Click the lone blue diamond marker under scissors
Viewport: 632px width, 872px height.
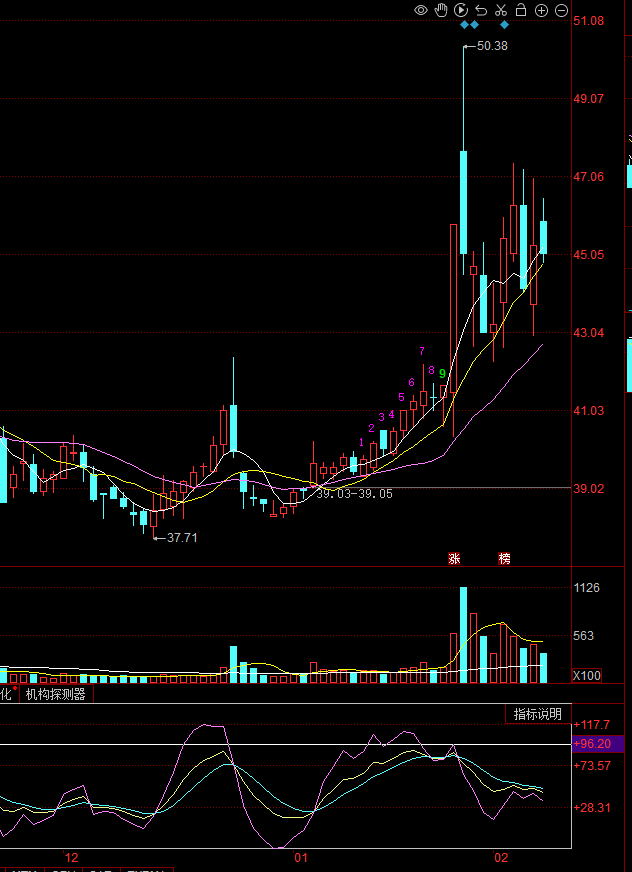(x=505, y=24)
